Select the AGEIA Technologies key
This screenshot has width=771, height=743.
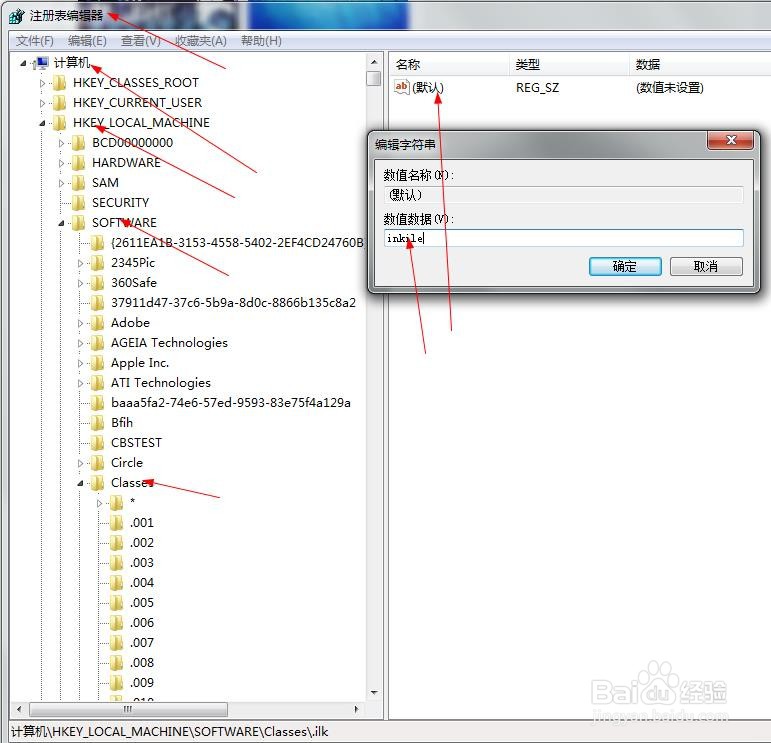pos(169,343)
